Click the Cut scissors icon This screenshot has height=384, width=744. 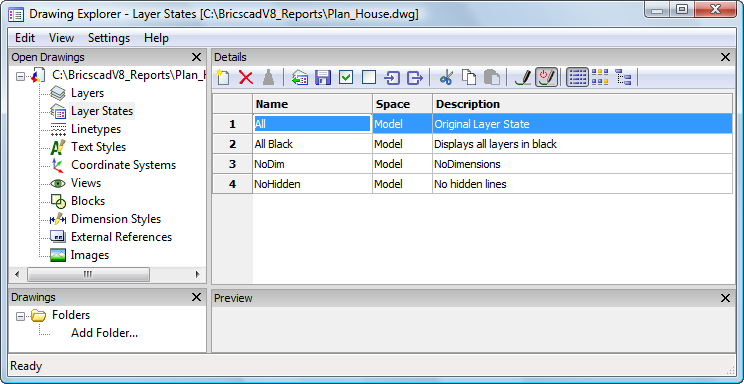446,77
